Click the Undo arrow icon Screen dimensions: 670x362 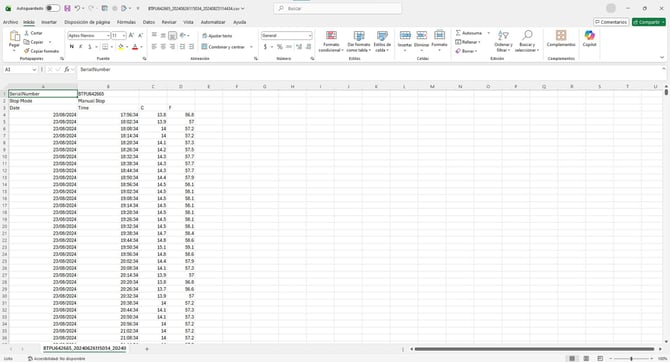click(77, 8)
